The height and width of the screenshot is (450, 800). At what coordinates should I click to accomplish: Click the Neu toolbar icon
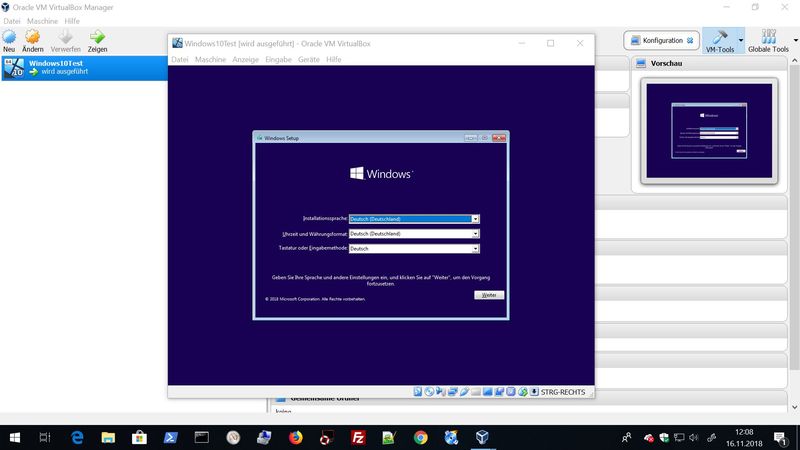(9, 37)
